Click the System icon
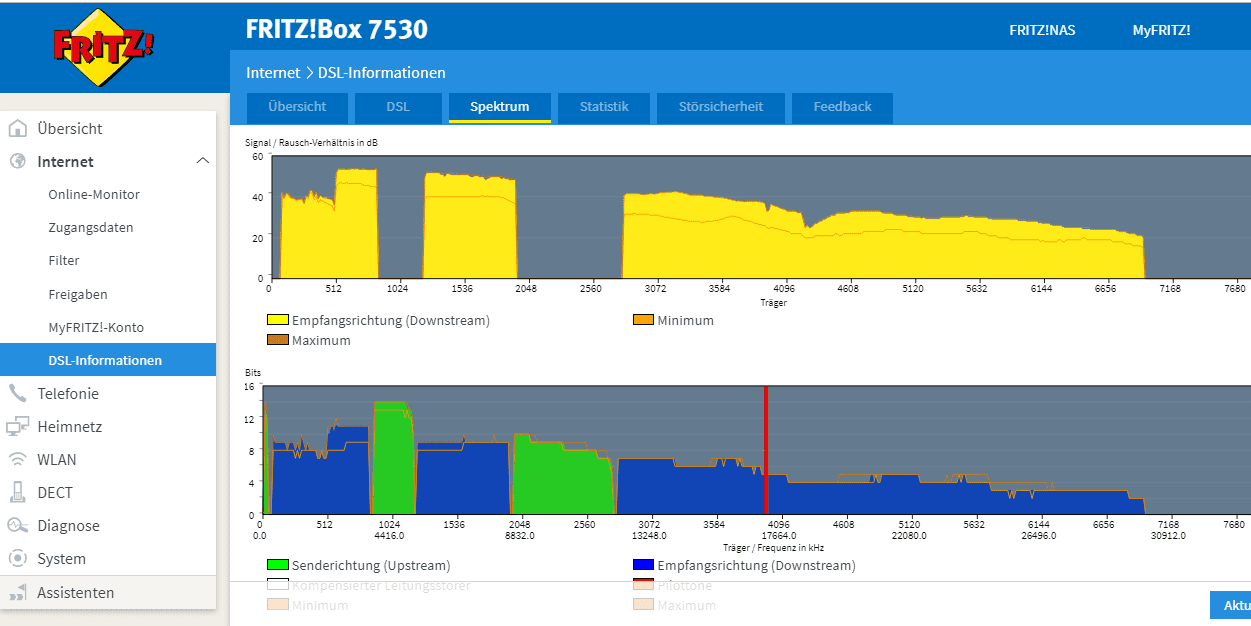 (17, 558)
